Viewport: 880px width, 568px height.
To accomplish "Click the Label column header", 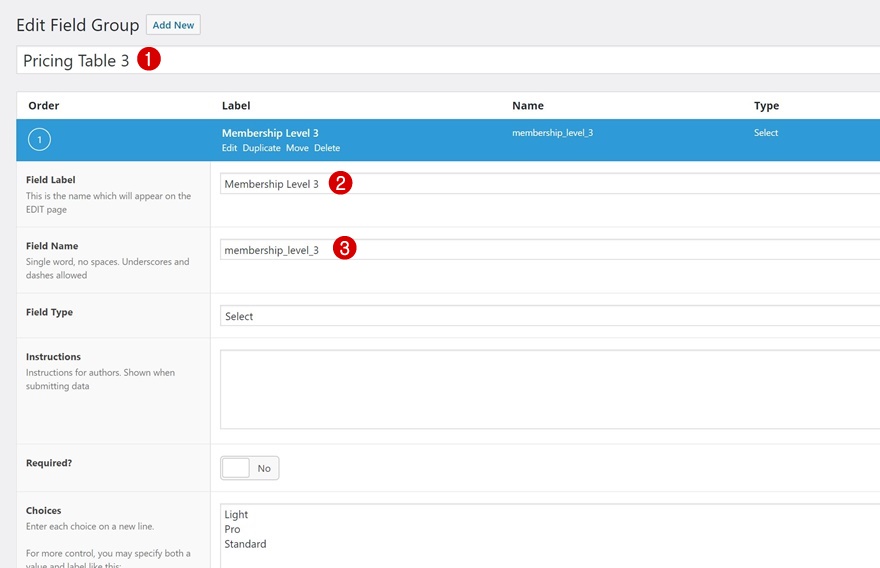I will click(x=236, y=106).
